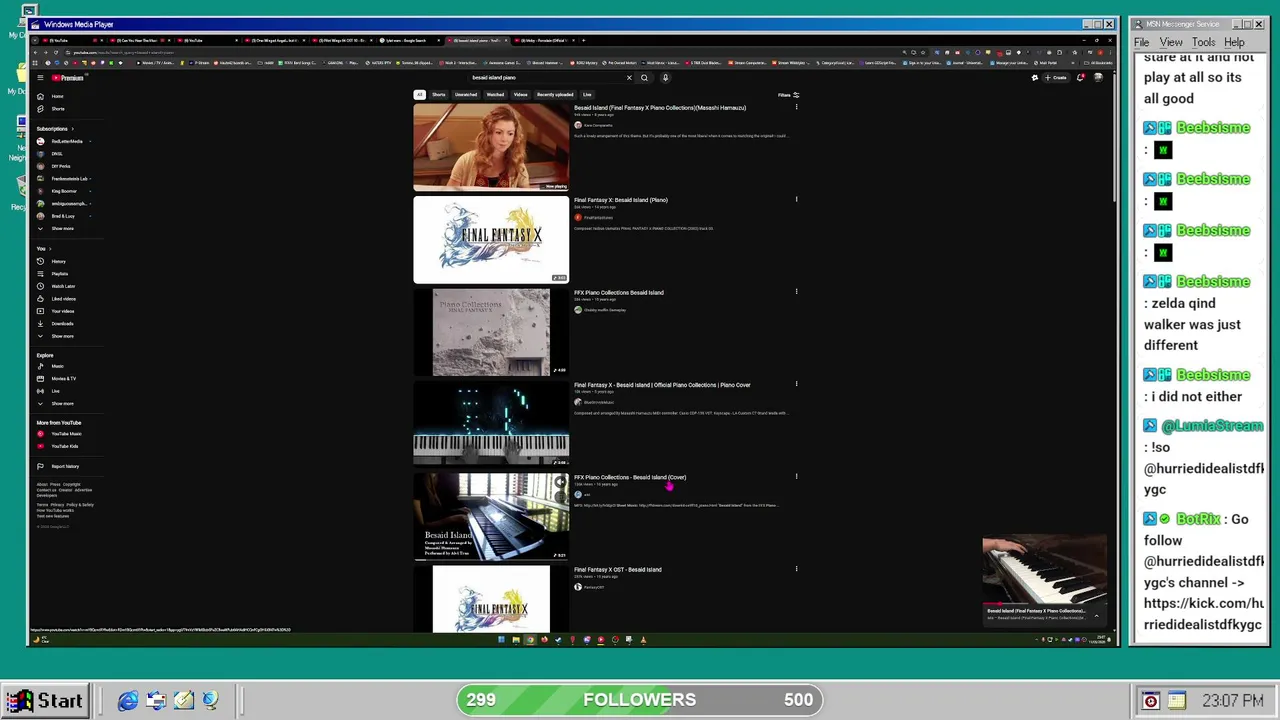Open Final Fantasy X OST - Besaid Island title
This screenshot has width=1280, height=720.
617,570
